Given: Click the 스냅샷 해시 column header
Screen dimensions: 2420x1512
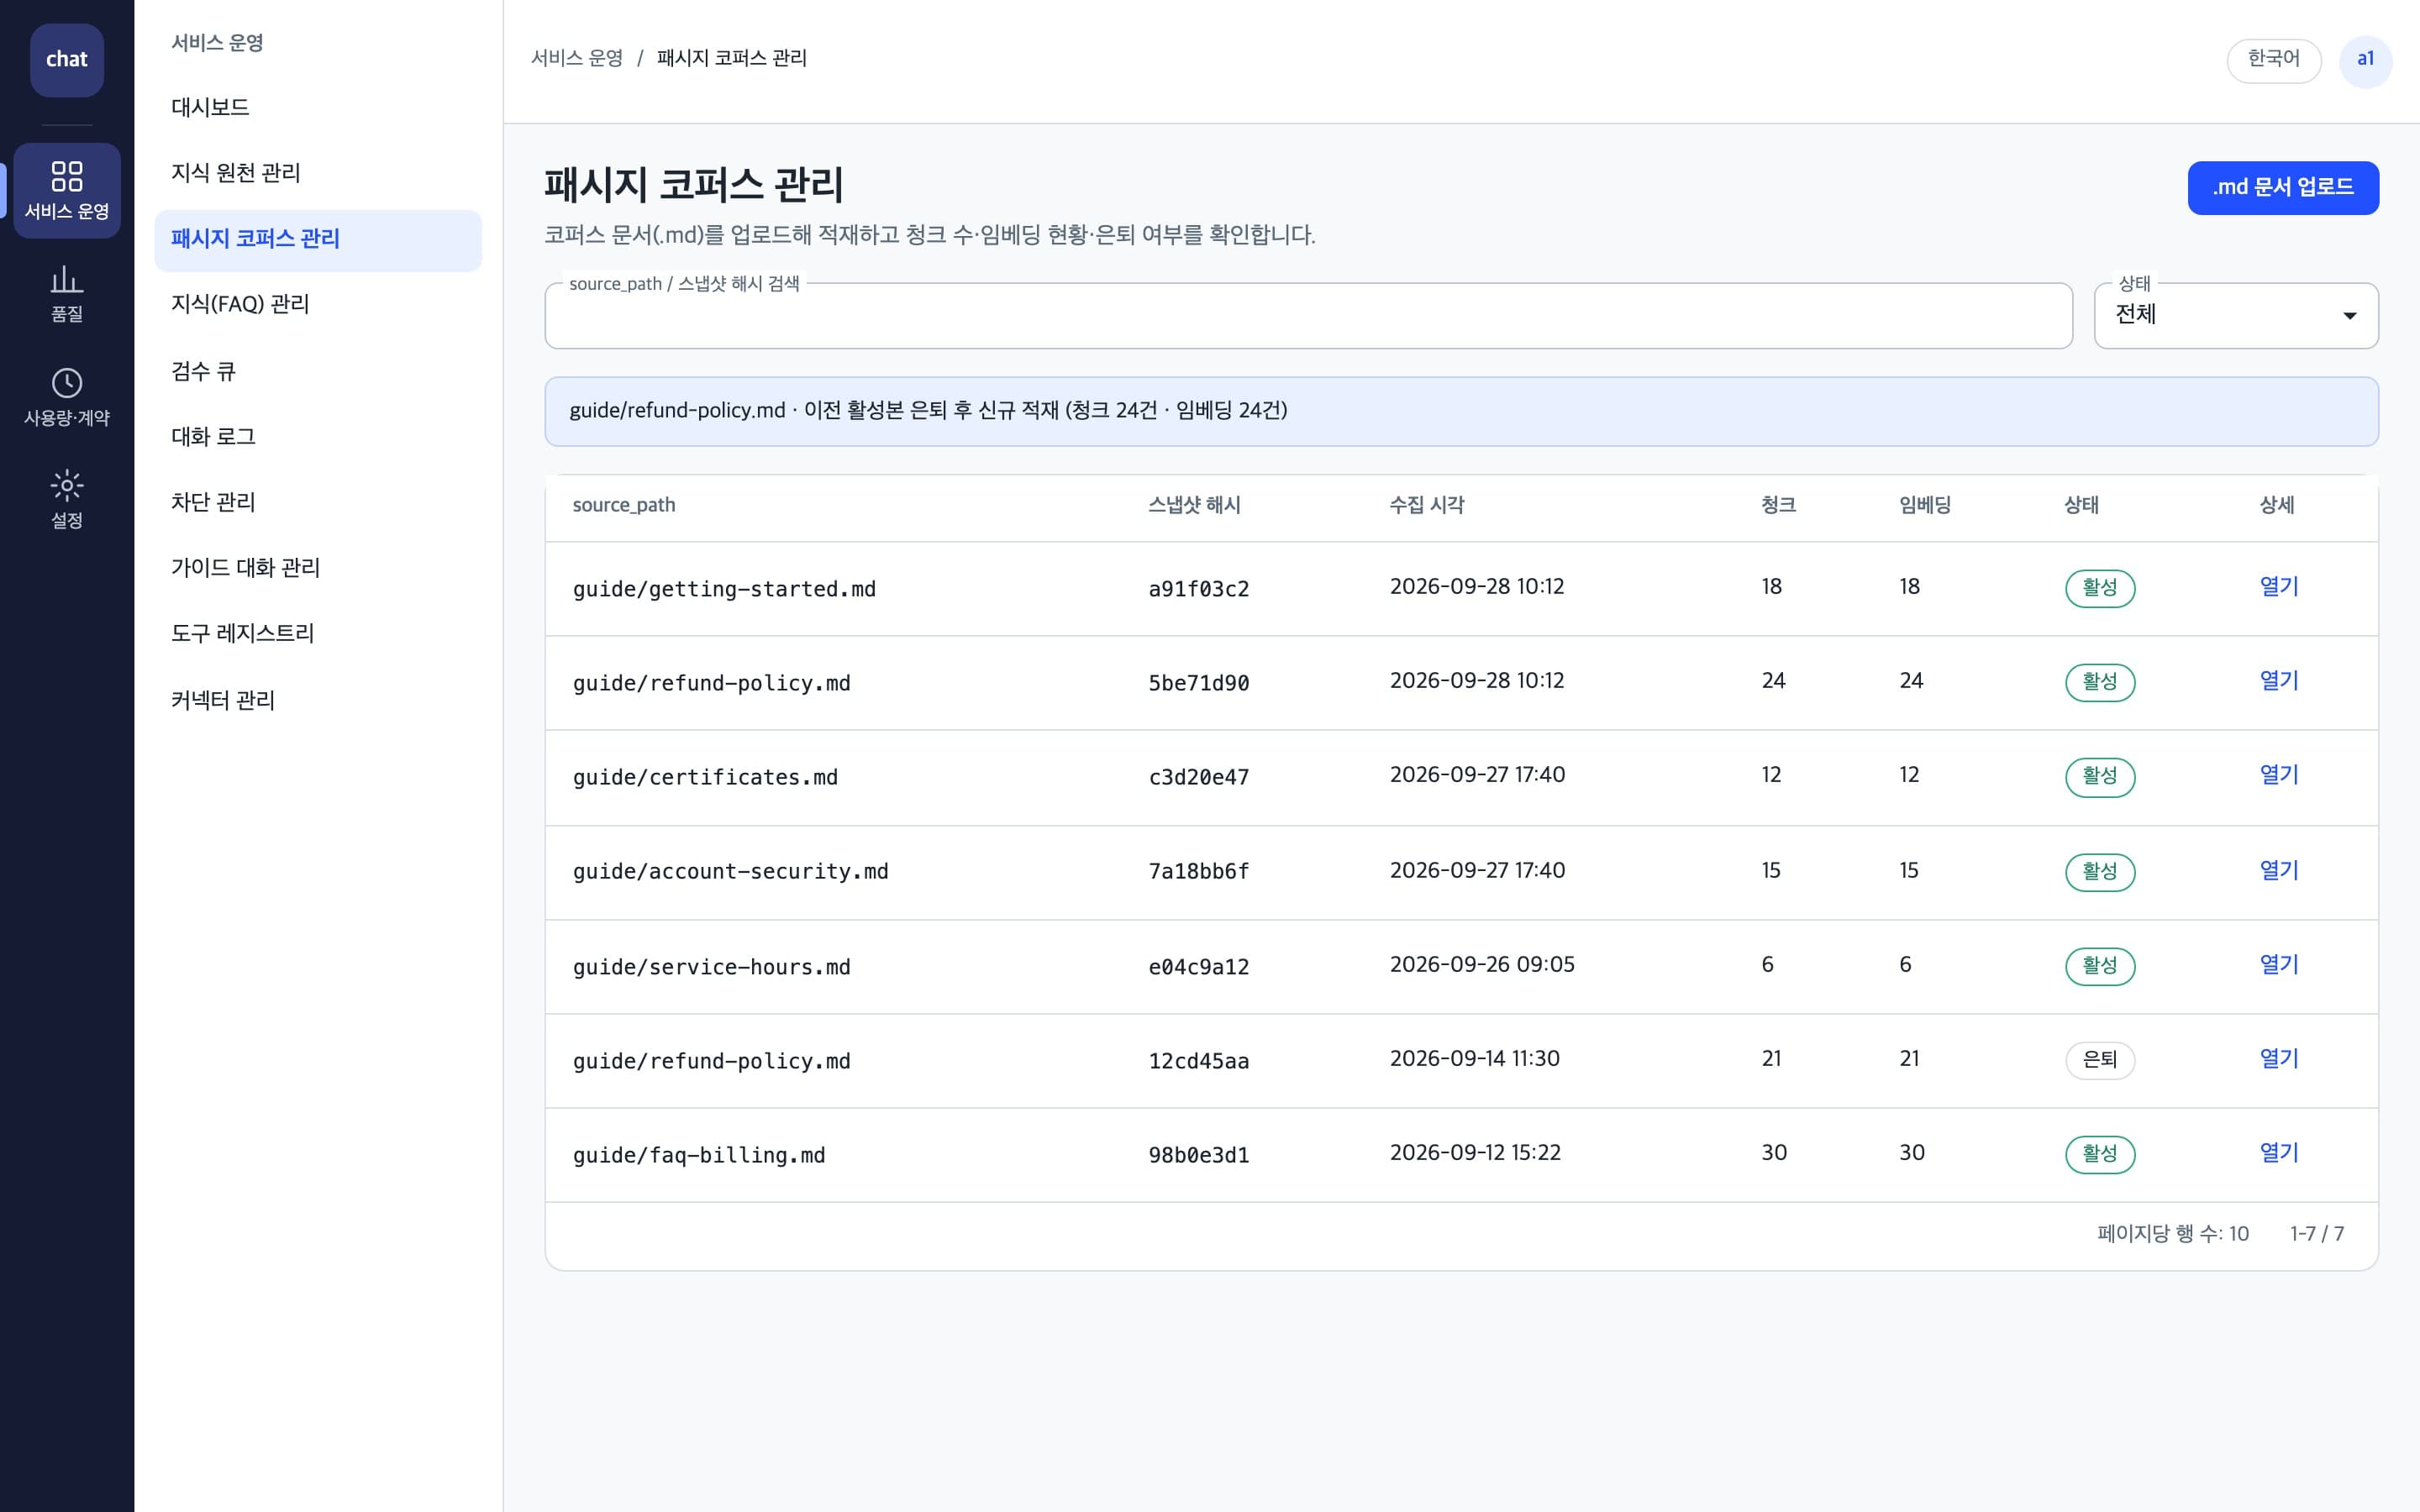Looking at the screenshot, I should coord(1194,506).
